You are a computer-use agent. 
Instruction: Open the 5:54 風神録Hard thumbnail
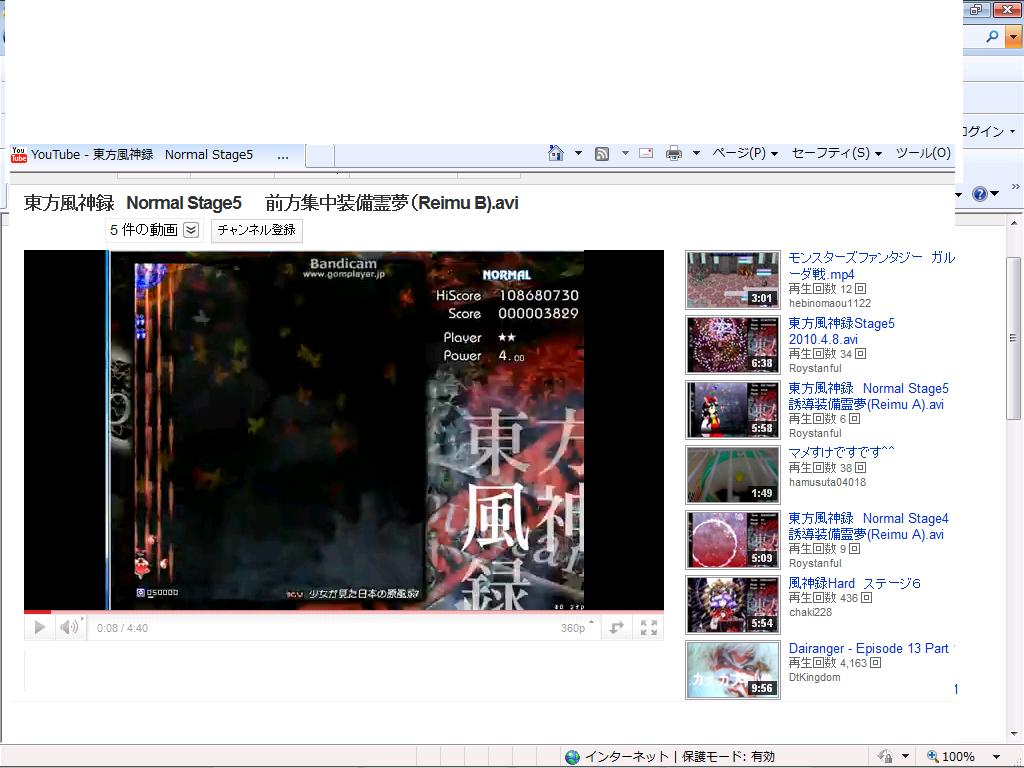tap(733, 605)
